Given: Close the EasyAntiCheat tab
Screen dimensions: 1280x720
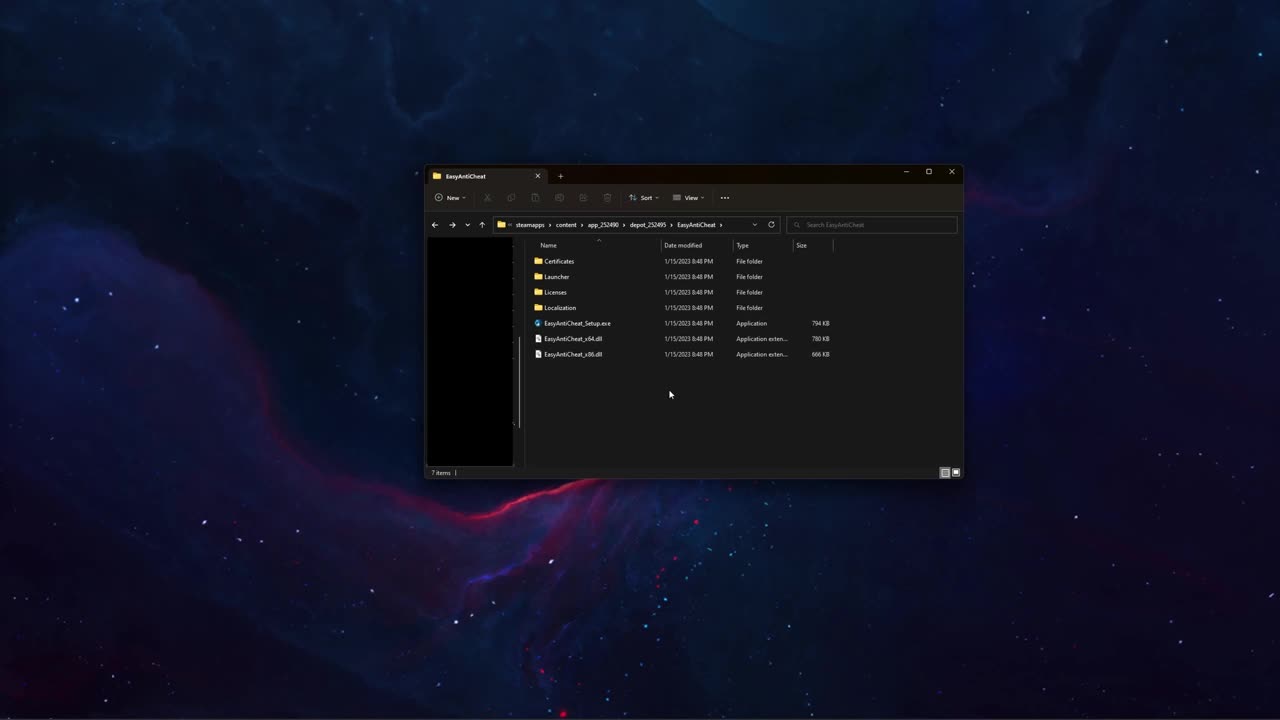Looking at the screenshot, I should pyautogui.click(x=537, y=176).
